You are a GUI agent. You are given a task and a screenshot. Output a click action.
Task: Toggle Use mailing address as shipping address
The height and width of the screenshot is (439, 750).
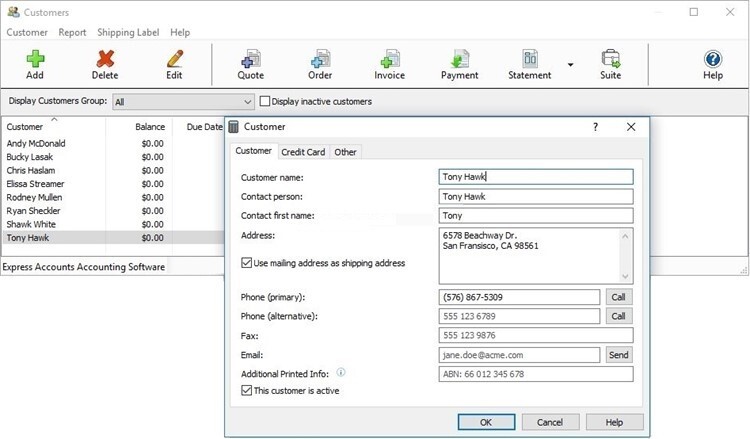tap(247, 263)
